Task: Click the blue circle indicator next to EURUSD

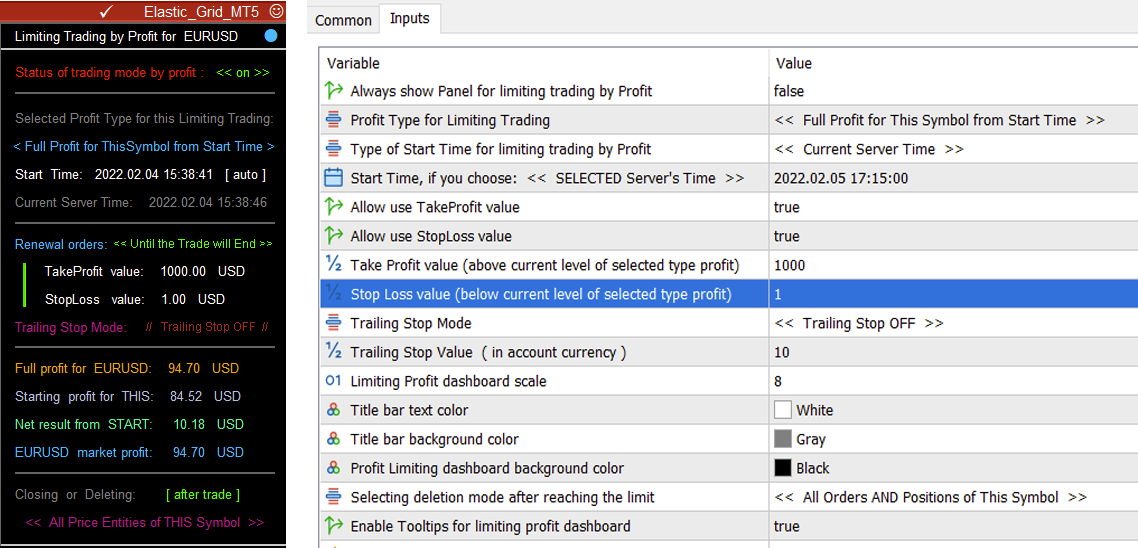Action: pos(271,36)
